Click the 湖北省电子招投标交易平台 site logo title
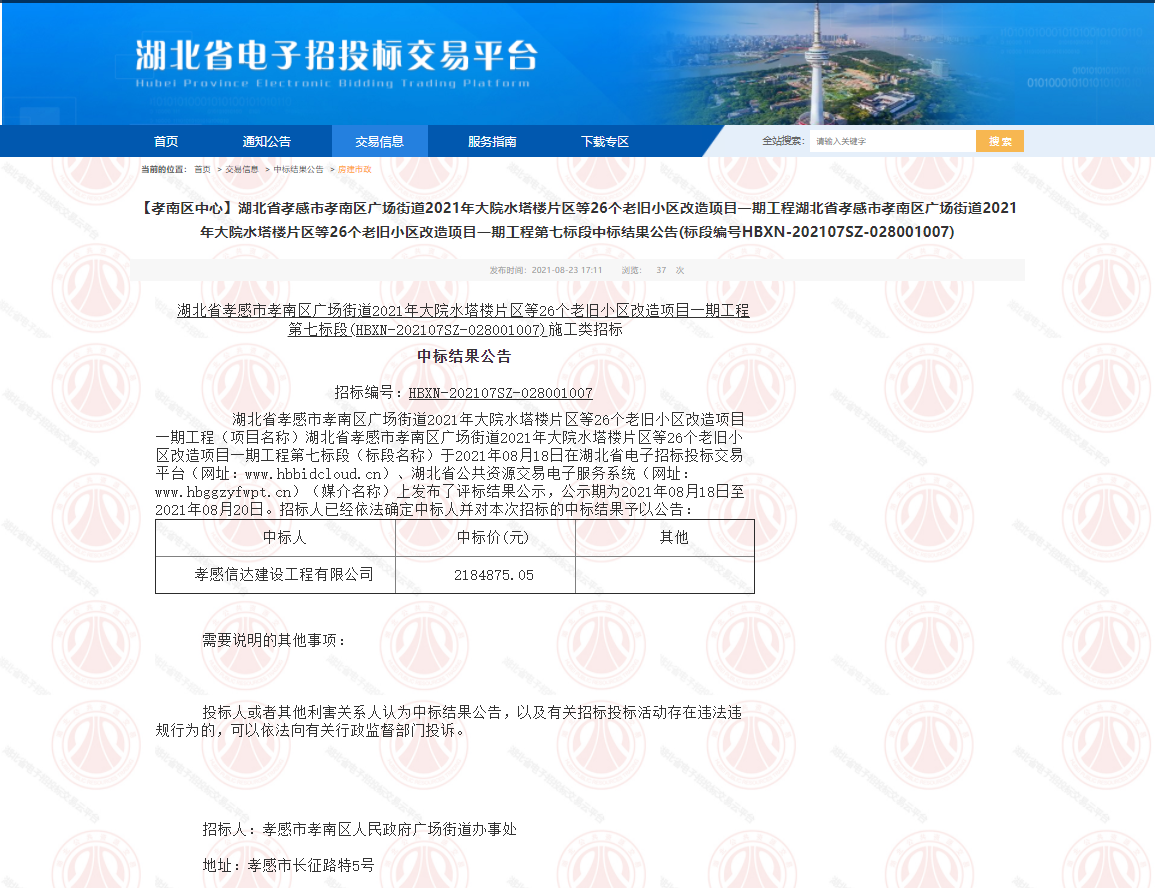The image size is (1155, 888). (x=336, y=57)
